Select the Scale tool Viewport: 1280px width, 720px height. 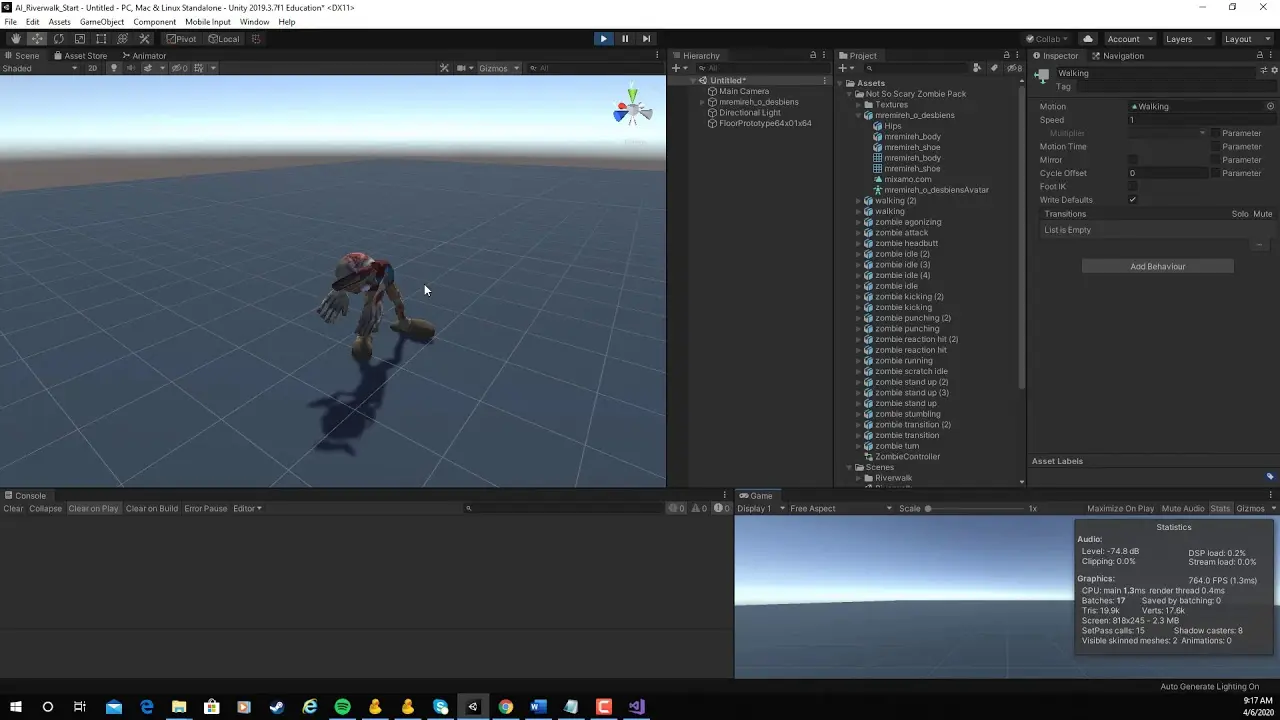coord(80,39)
